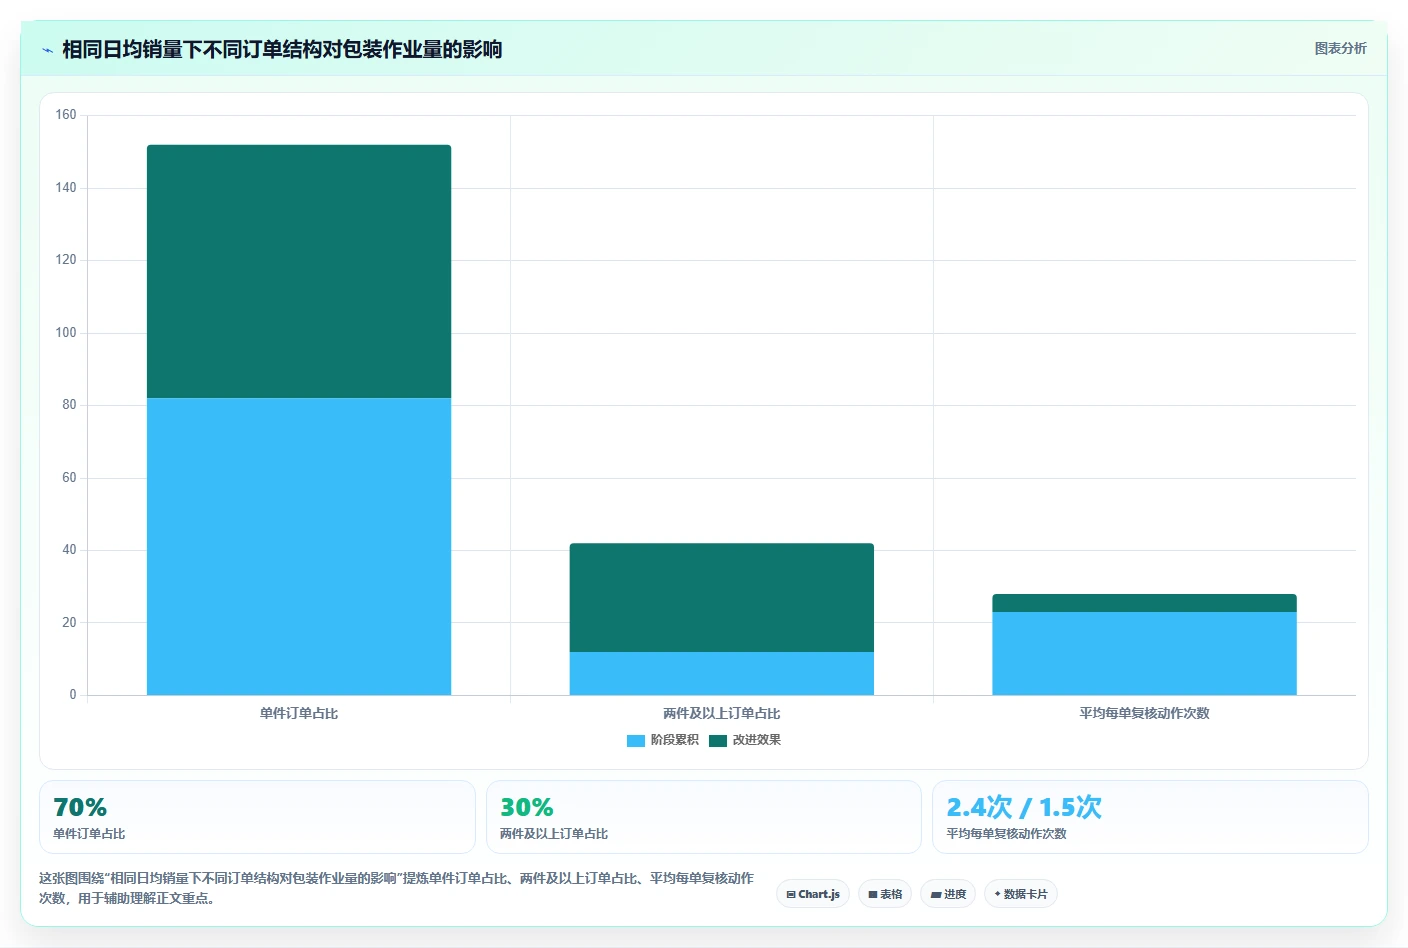
Task: Click the 平均每单复核动作次数 x-axis label
Action: [1144, 713]
